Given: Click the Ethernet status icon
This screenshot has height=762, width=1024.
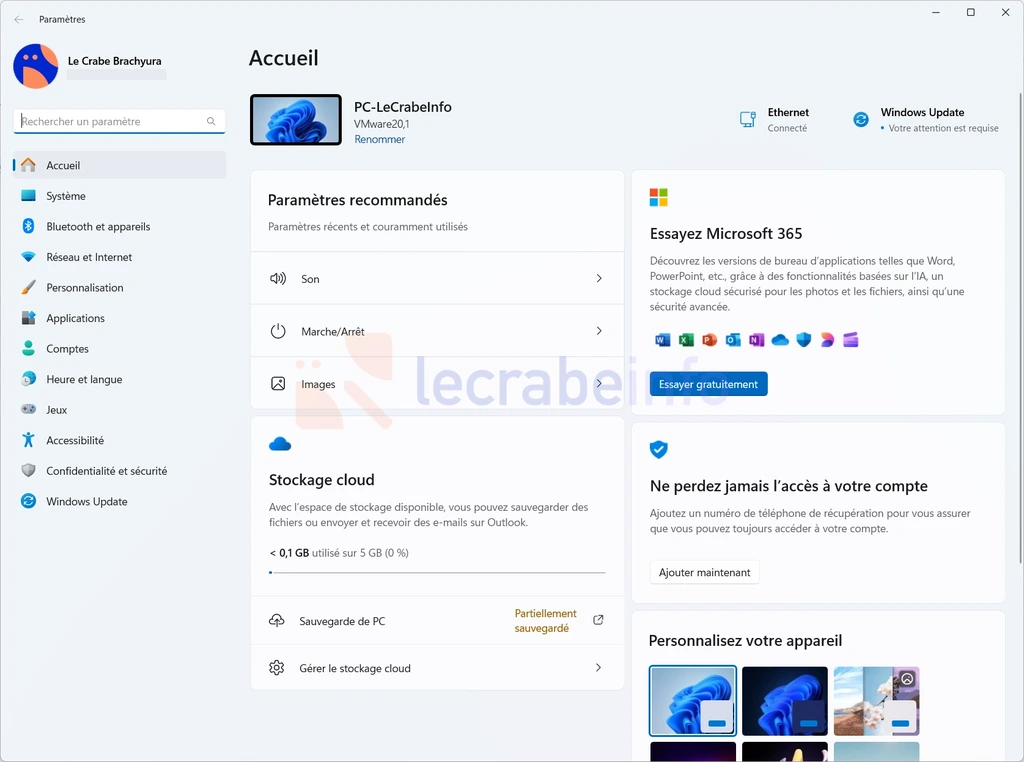Looking at the screenshot, I should tap(746, 118).
